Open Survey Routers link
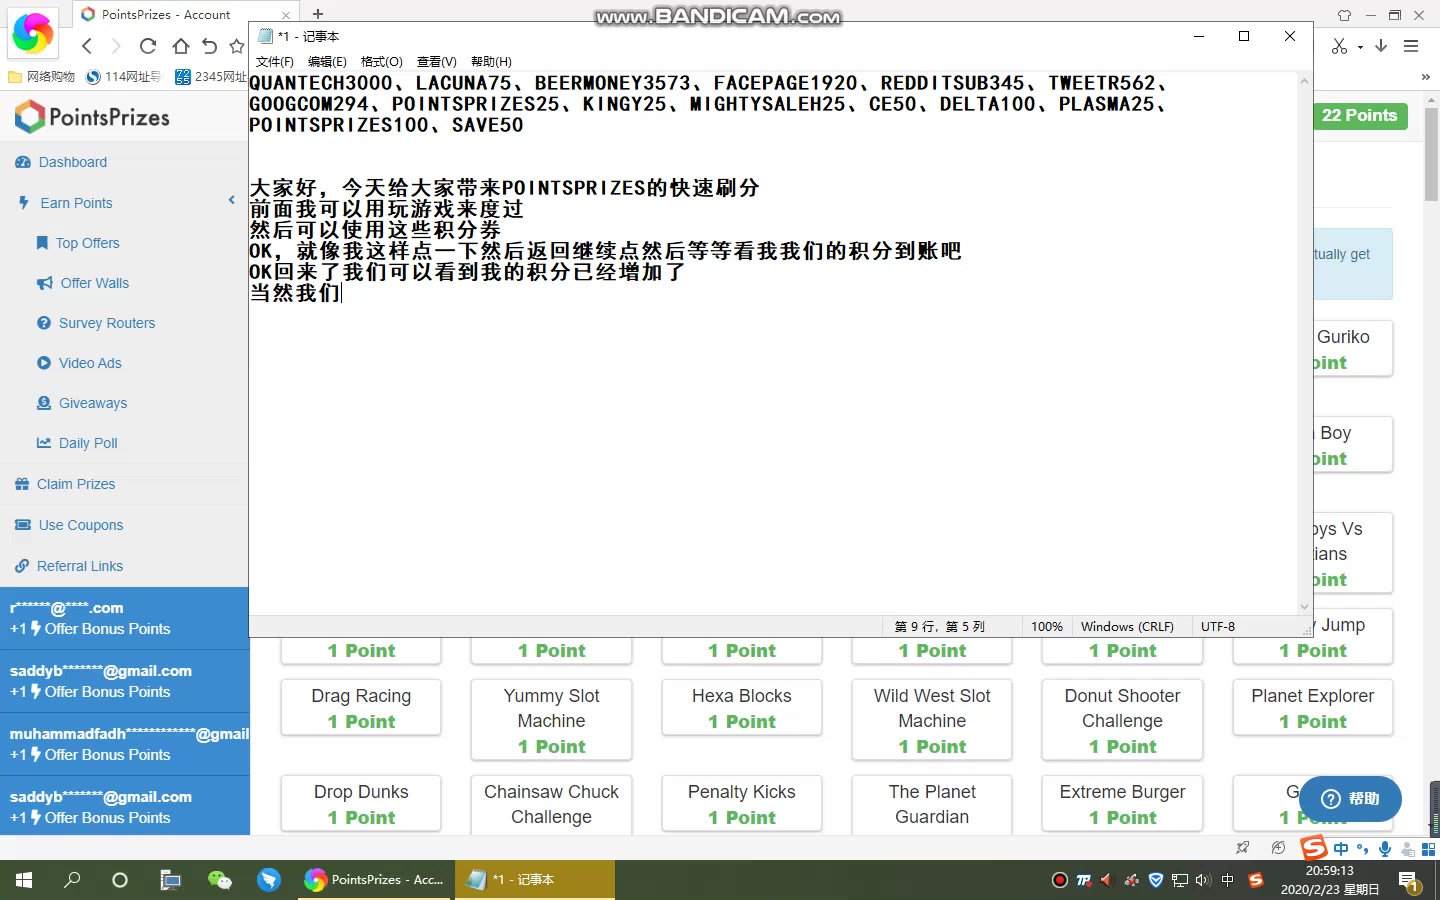The width and height of the screenshot is (1440, 900). pos(107,323)
